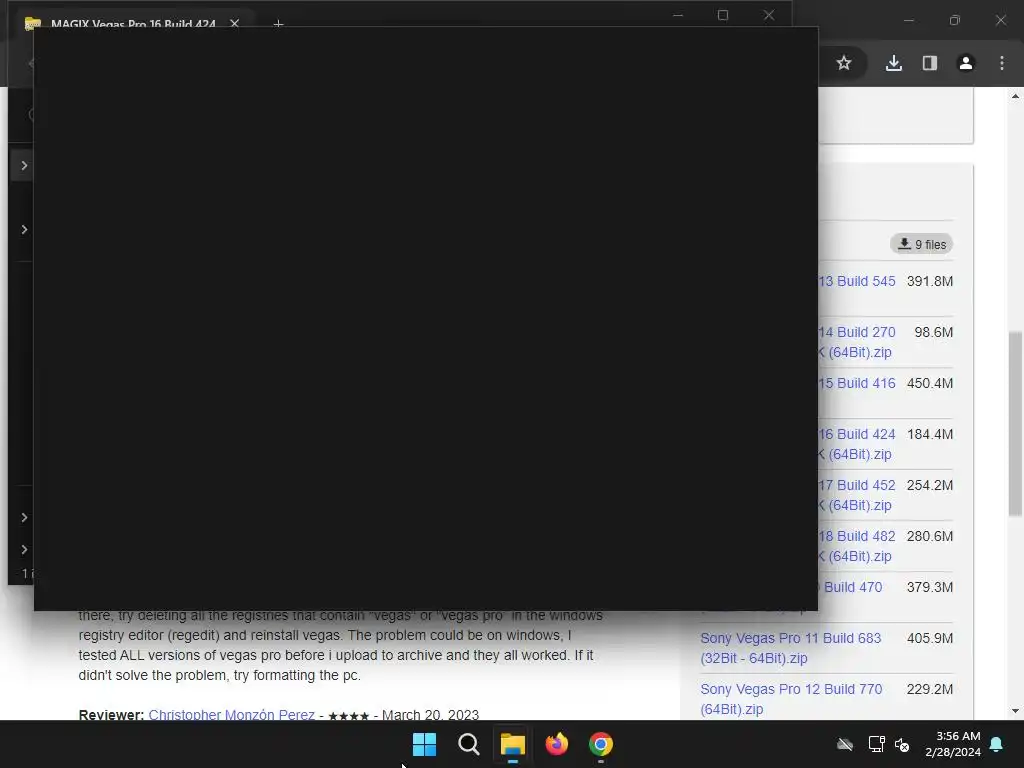Image resolution: width=1024 pixels, height=768 pixels.
Task: Close the MAGIX Vegas Pro 16 Explorer tab
Action: (234, 24)
